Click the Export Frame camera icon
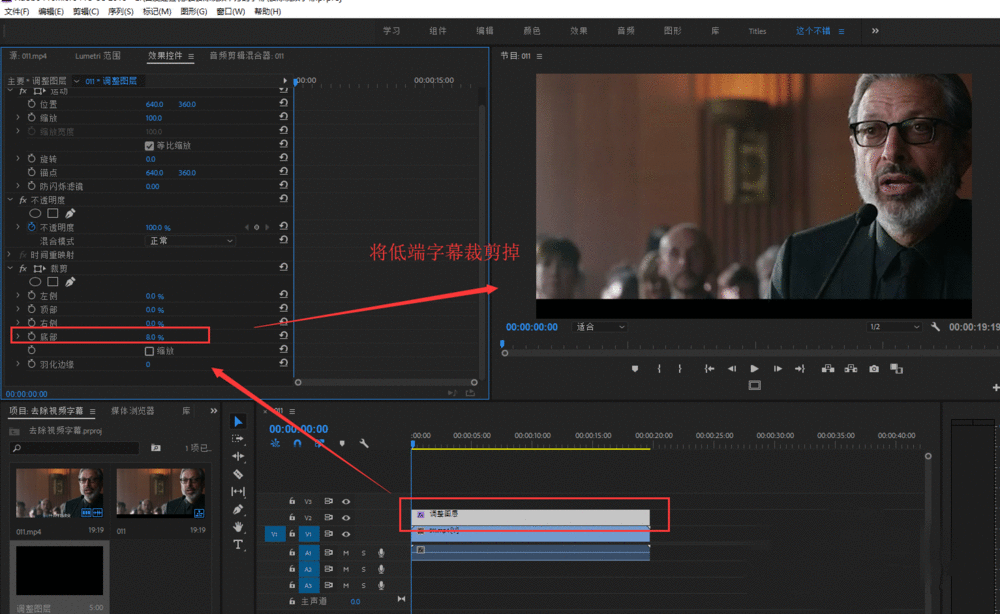1000x614 pixels. point(873,368)
